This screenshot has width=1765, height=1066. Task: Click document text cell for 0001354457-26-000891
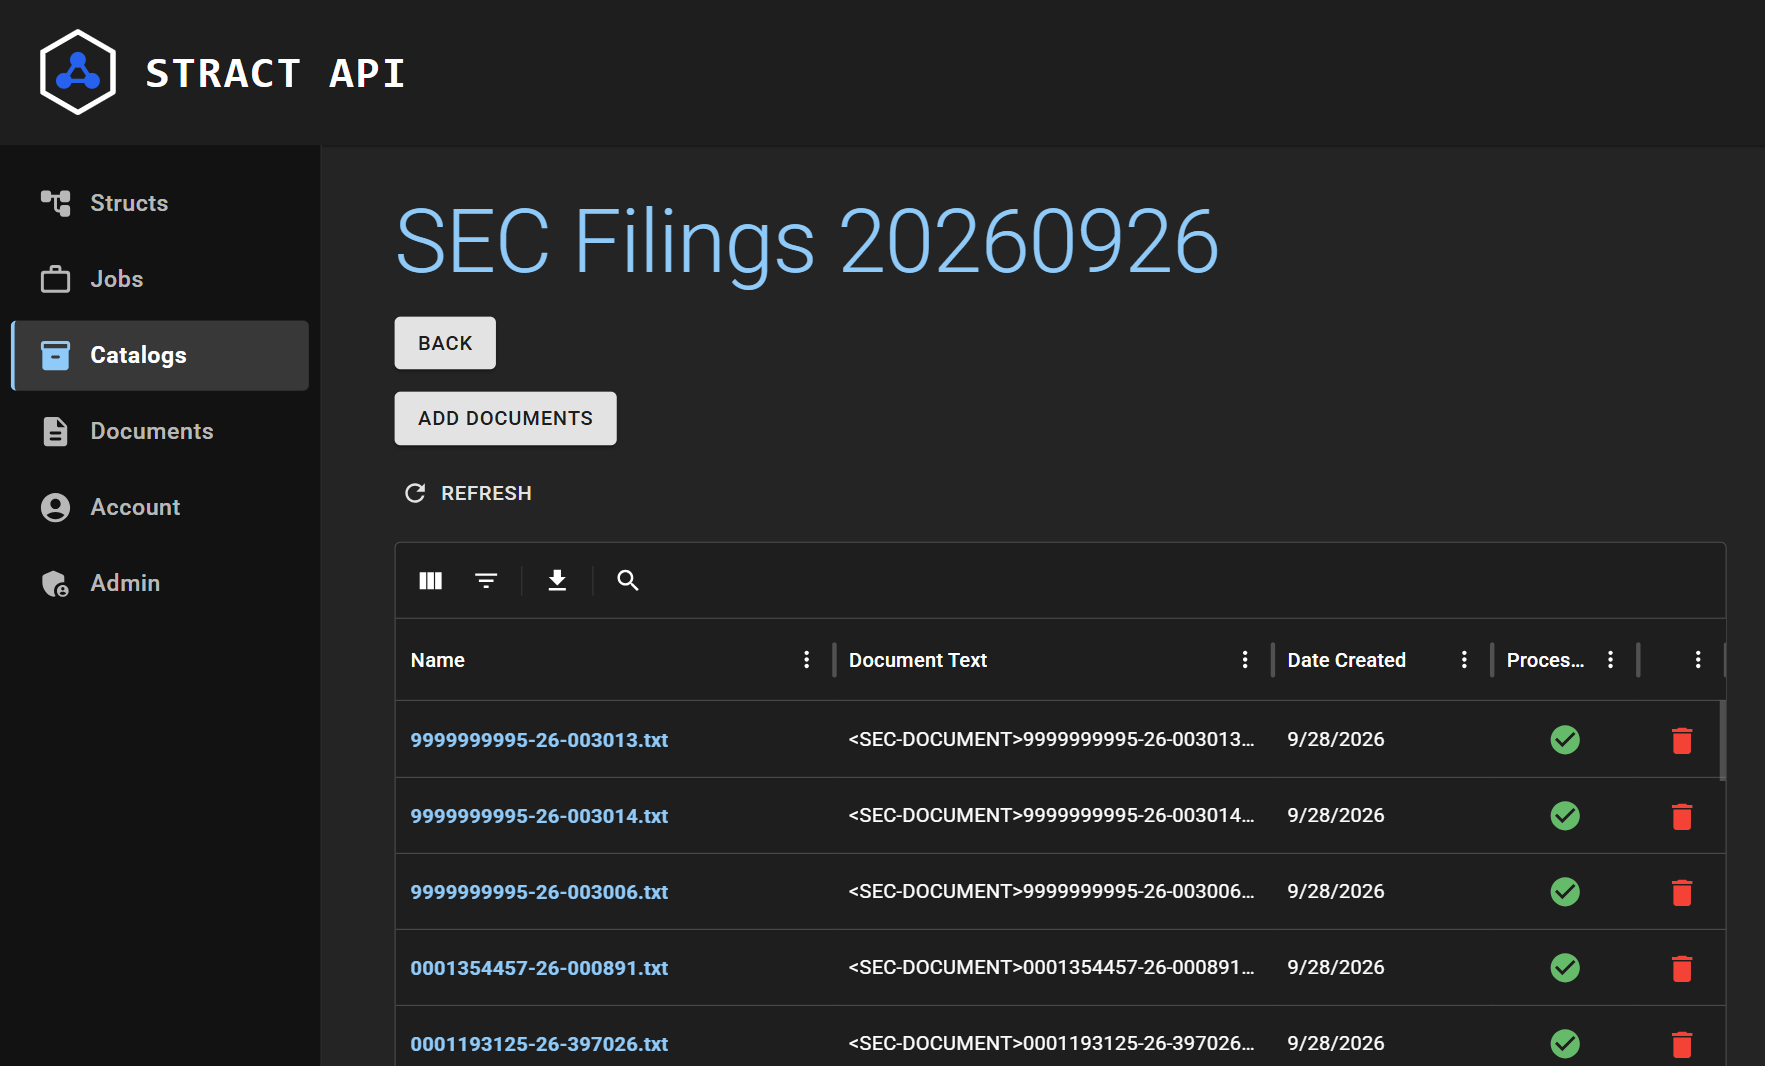tap(1051, 967)
